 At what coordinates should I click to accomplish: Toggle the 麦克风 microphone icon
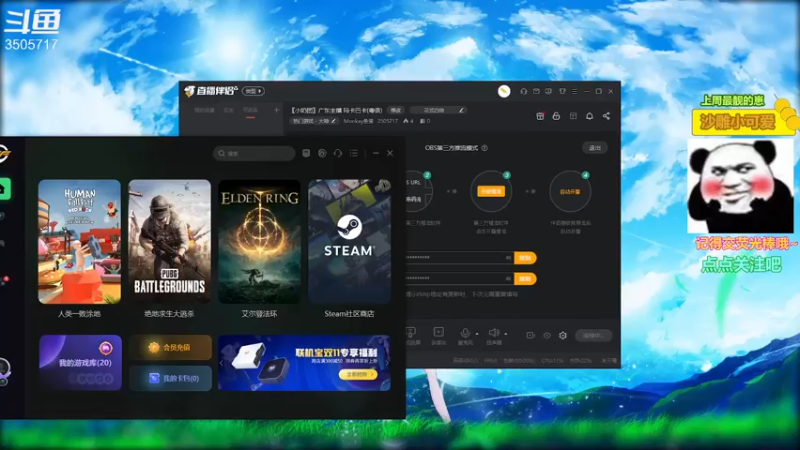(x=465, y=335)
